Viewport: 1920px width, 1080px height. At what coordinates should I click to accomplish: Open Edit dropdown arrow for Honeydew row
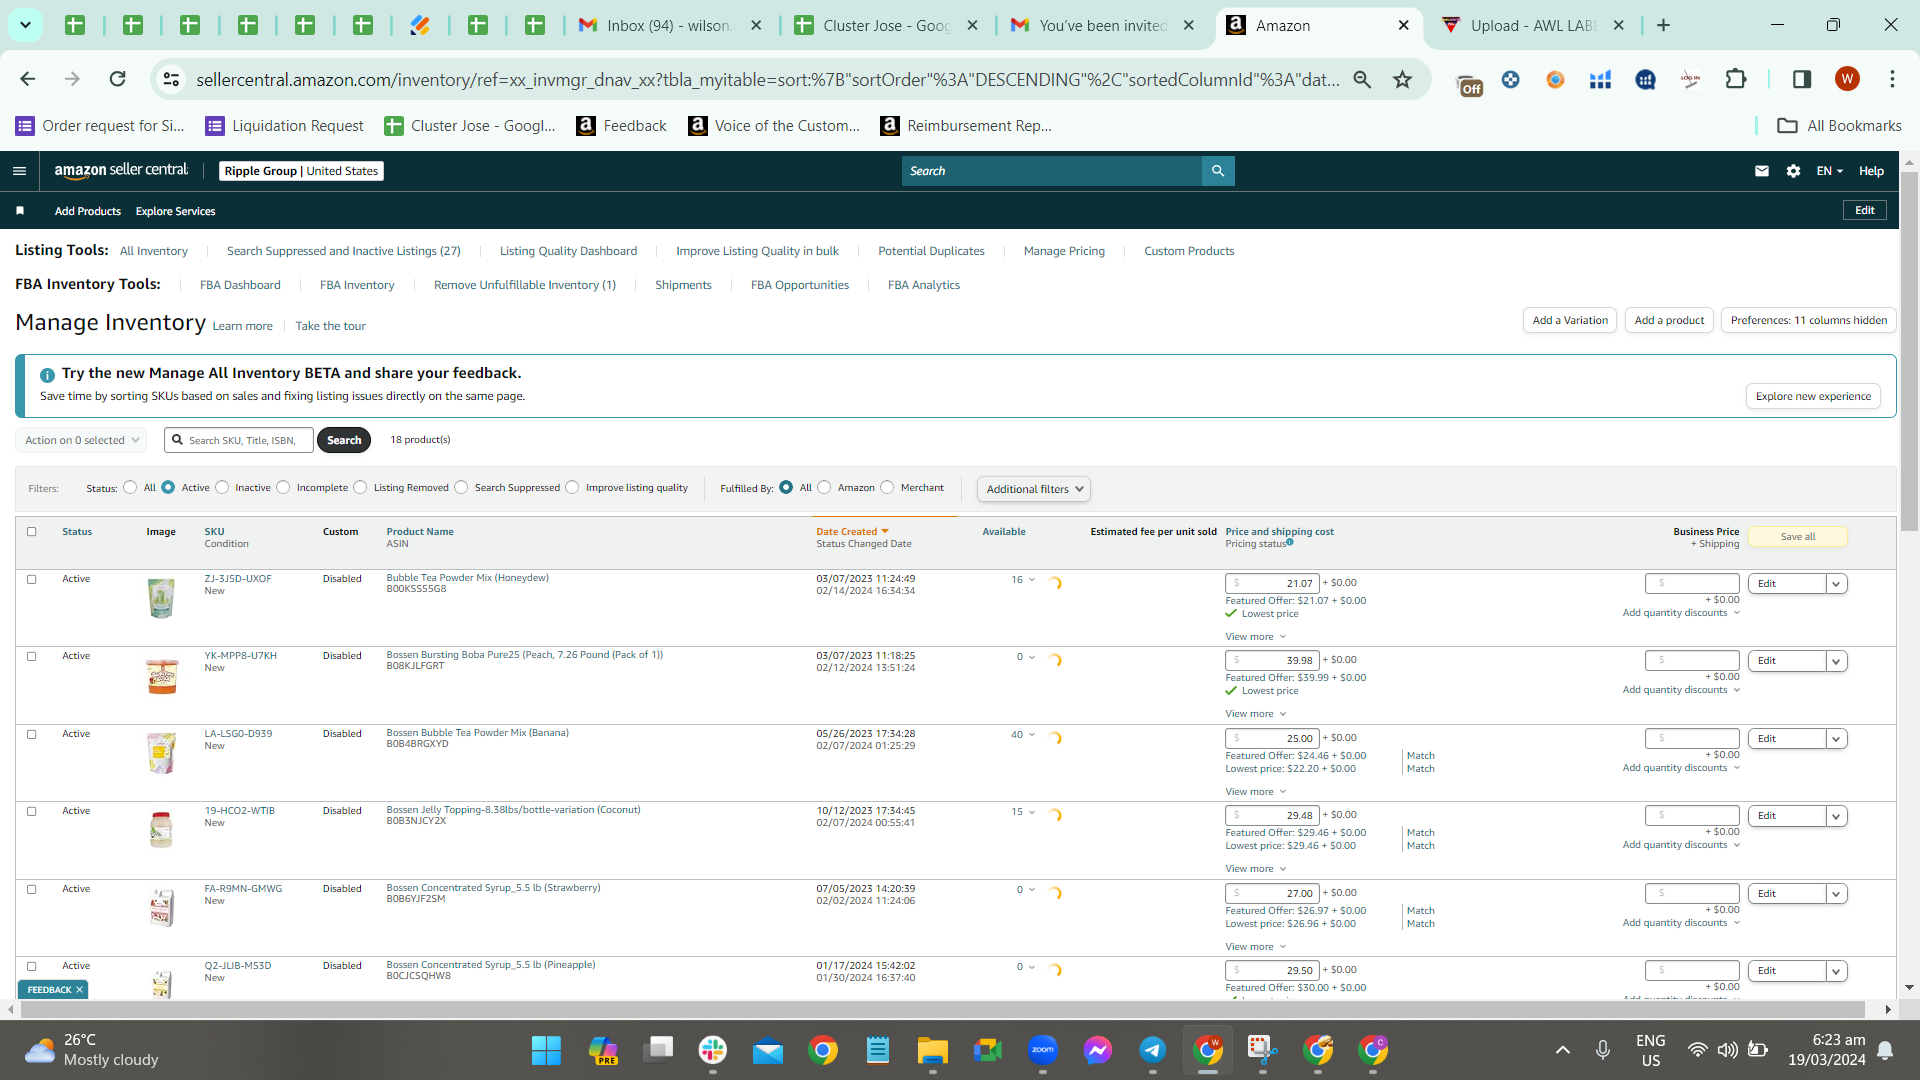tap(1836, 584)
